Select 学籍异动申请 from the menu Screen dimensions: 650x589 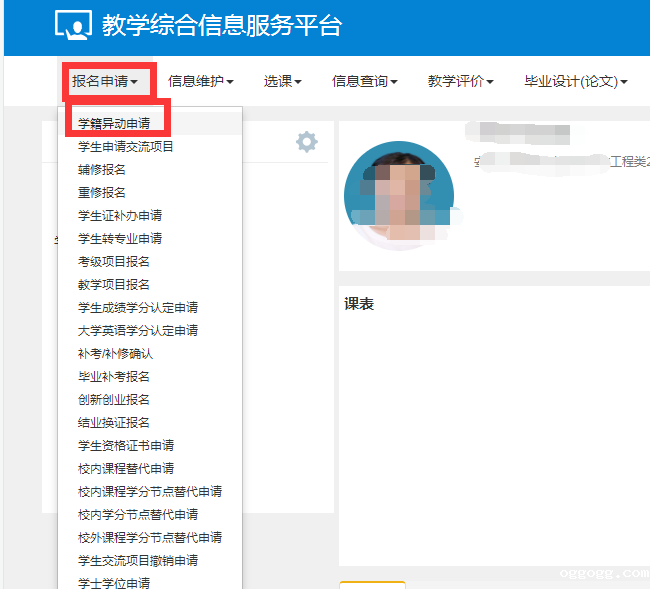point(121,124)
